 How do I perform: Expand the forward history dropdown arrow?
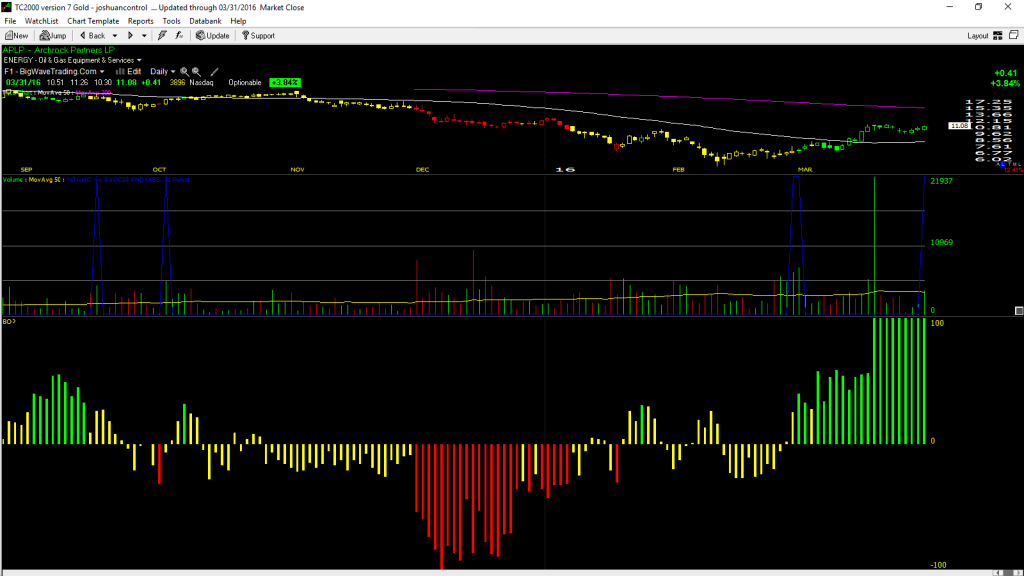144,36
